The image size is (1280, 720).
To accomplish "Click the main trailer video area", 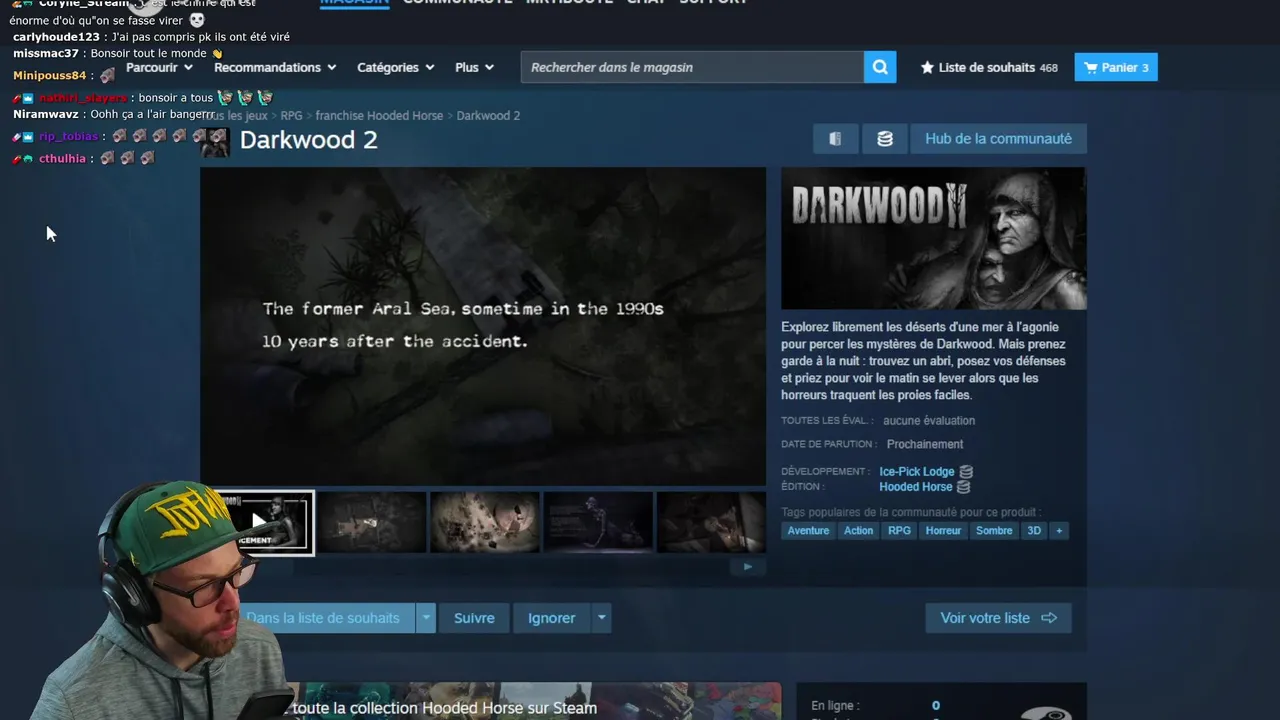I will 483,326.
